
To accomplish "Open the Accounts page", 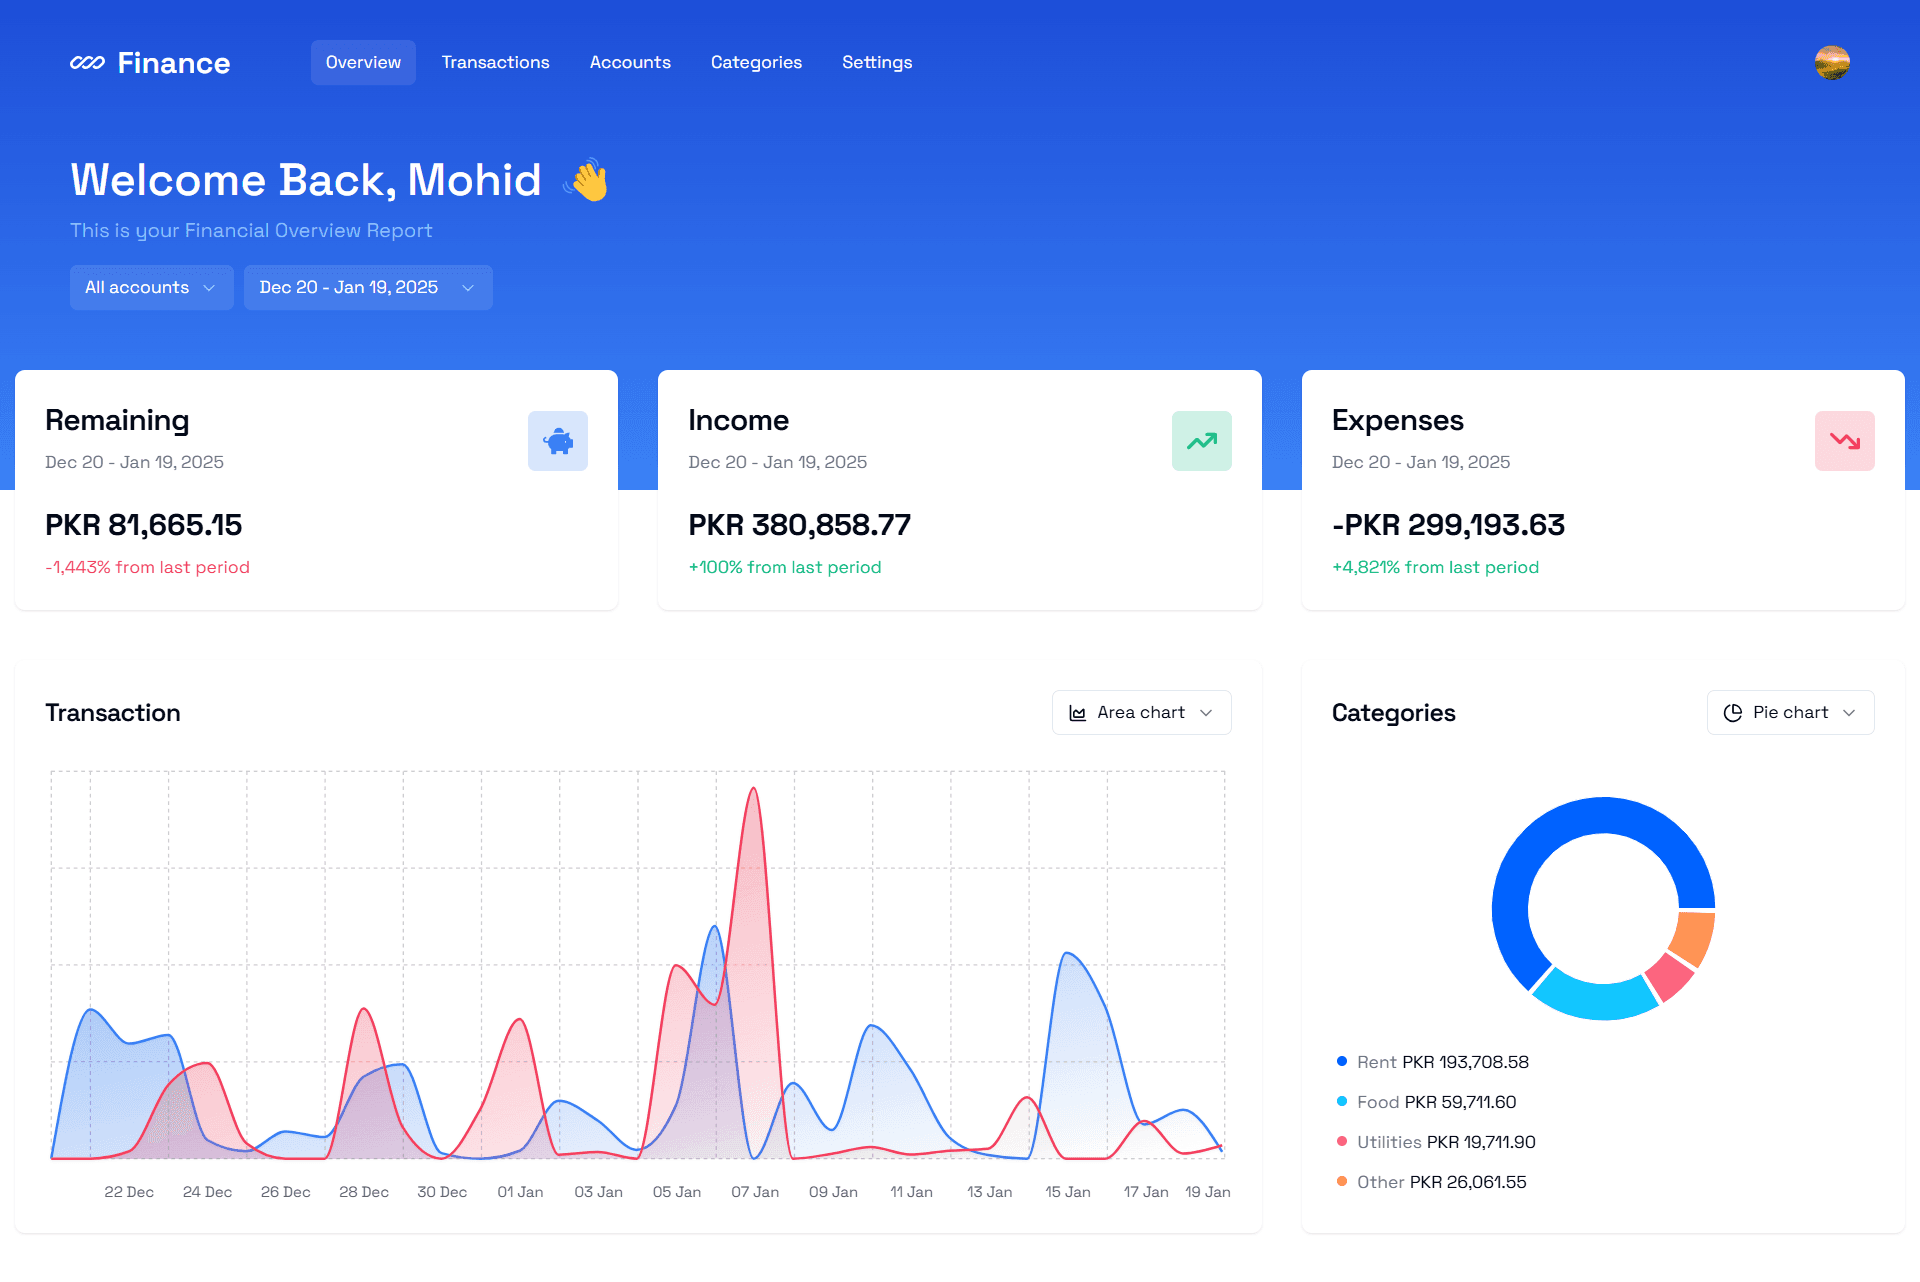I will (x=630, y=62).
